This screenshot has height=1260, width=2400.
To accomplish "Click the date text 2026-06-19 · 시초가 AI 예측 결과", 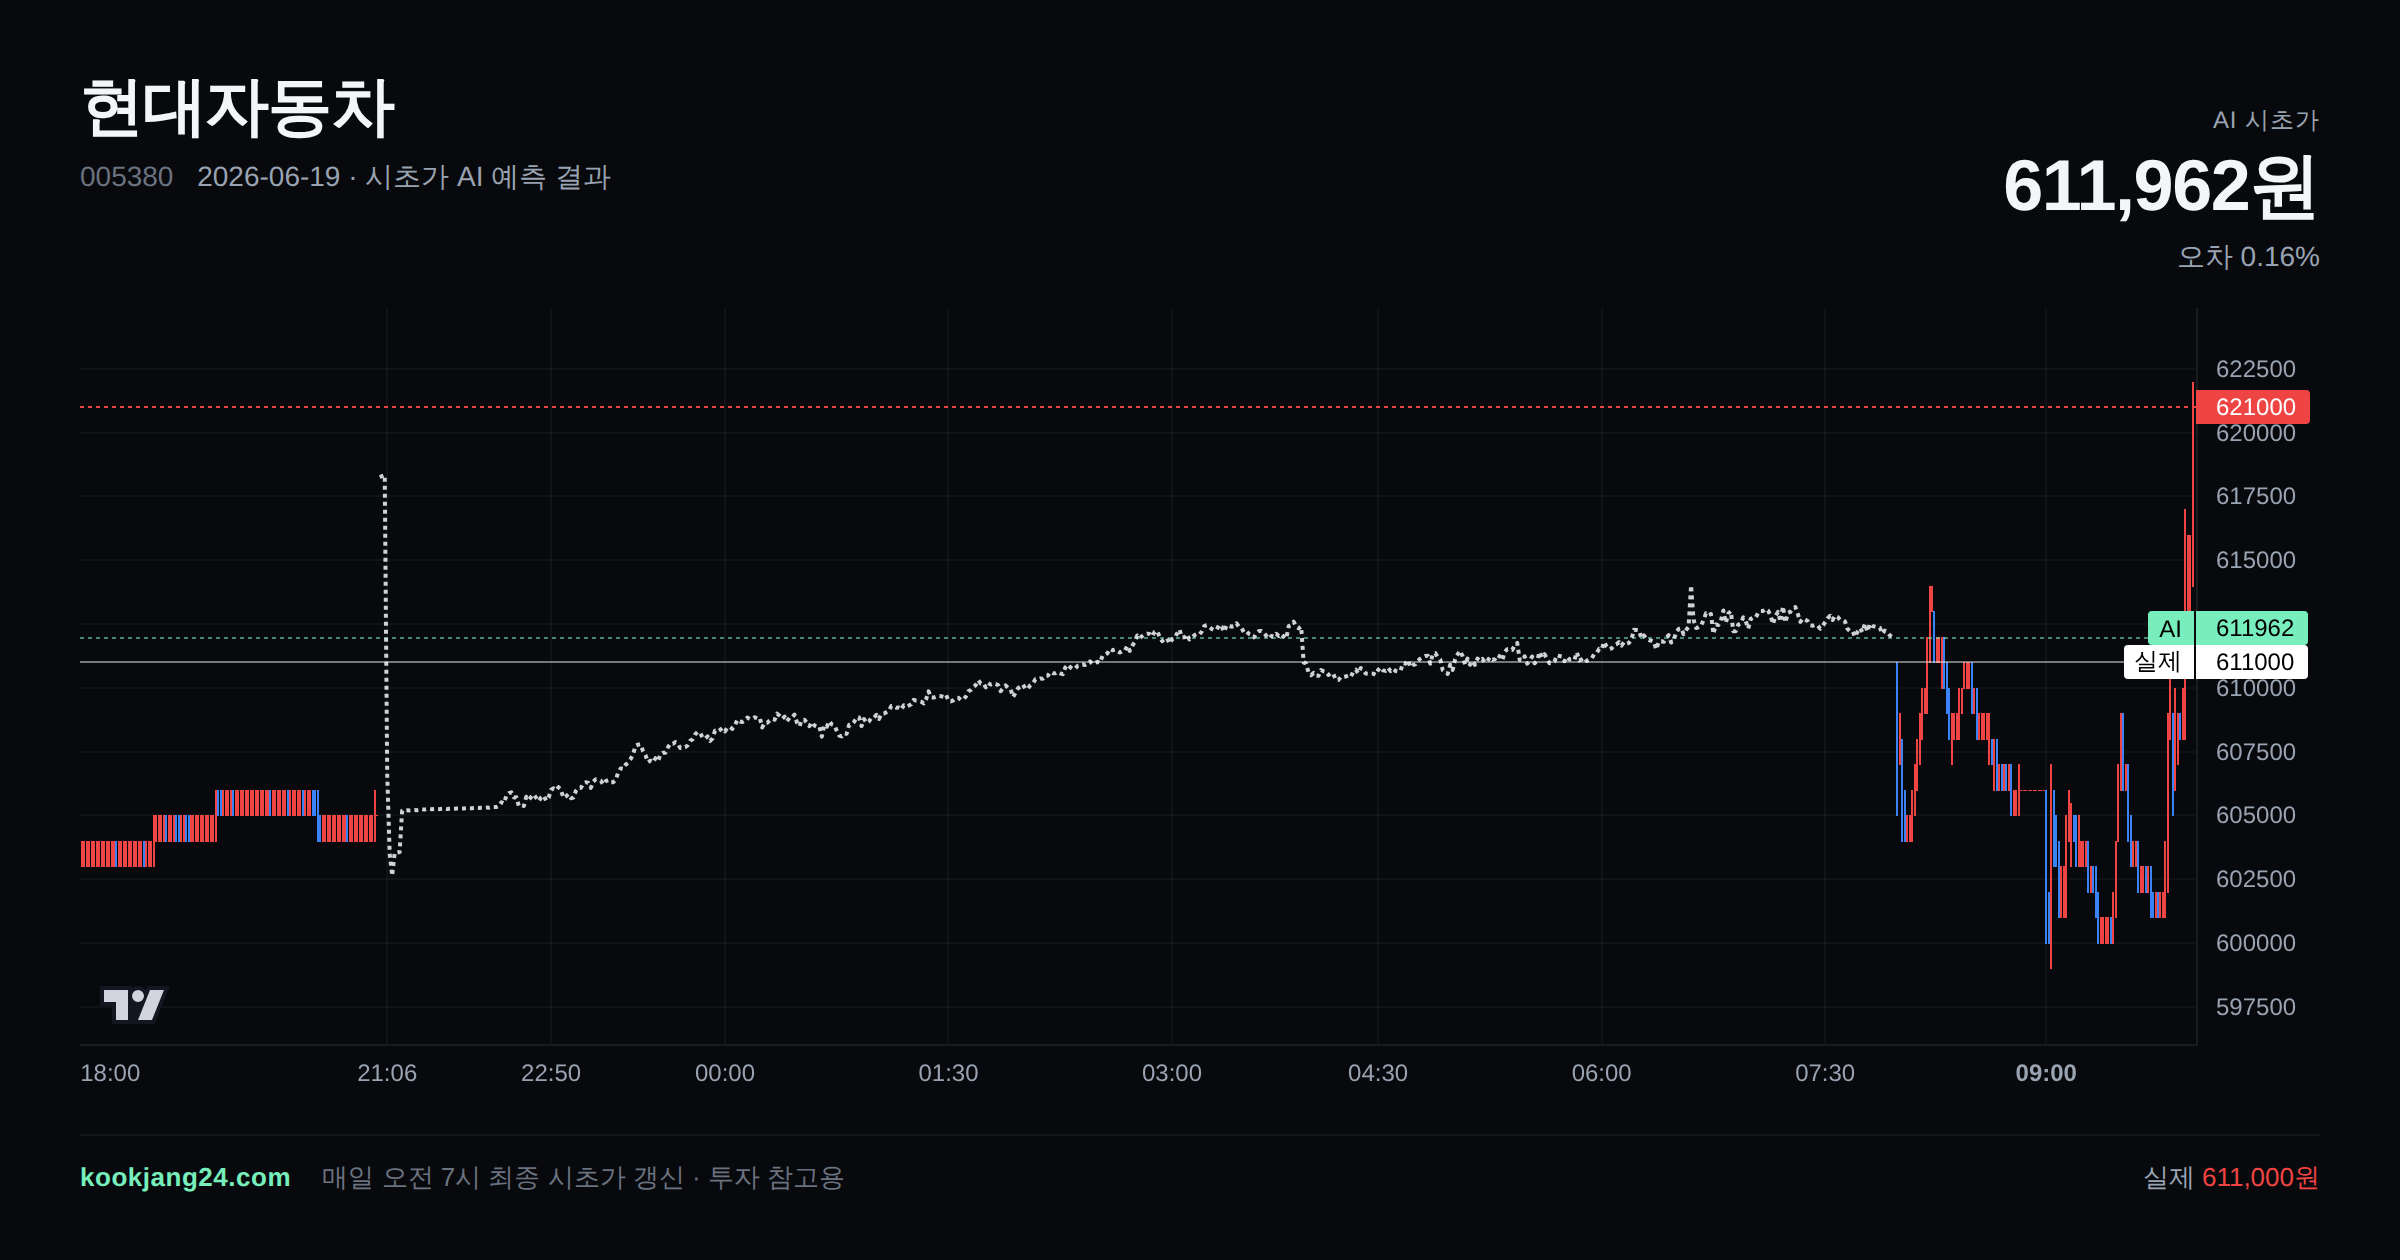I will click(x=404, y=177).
